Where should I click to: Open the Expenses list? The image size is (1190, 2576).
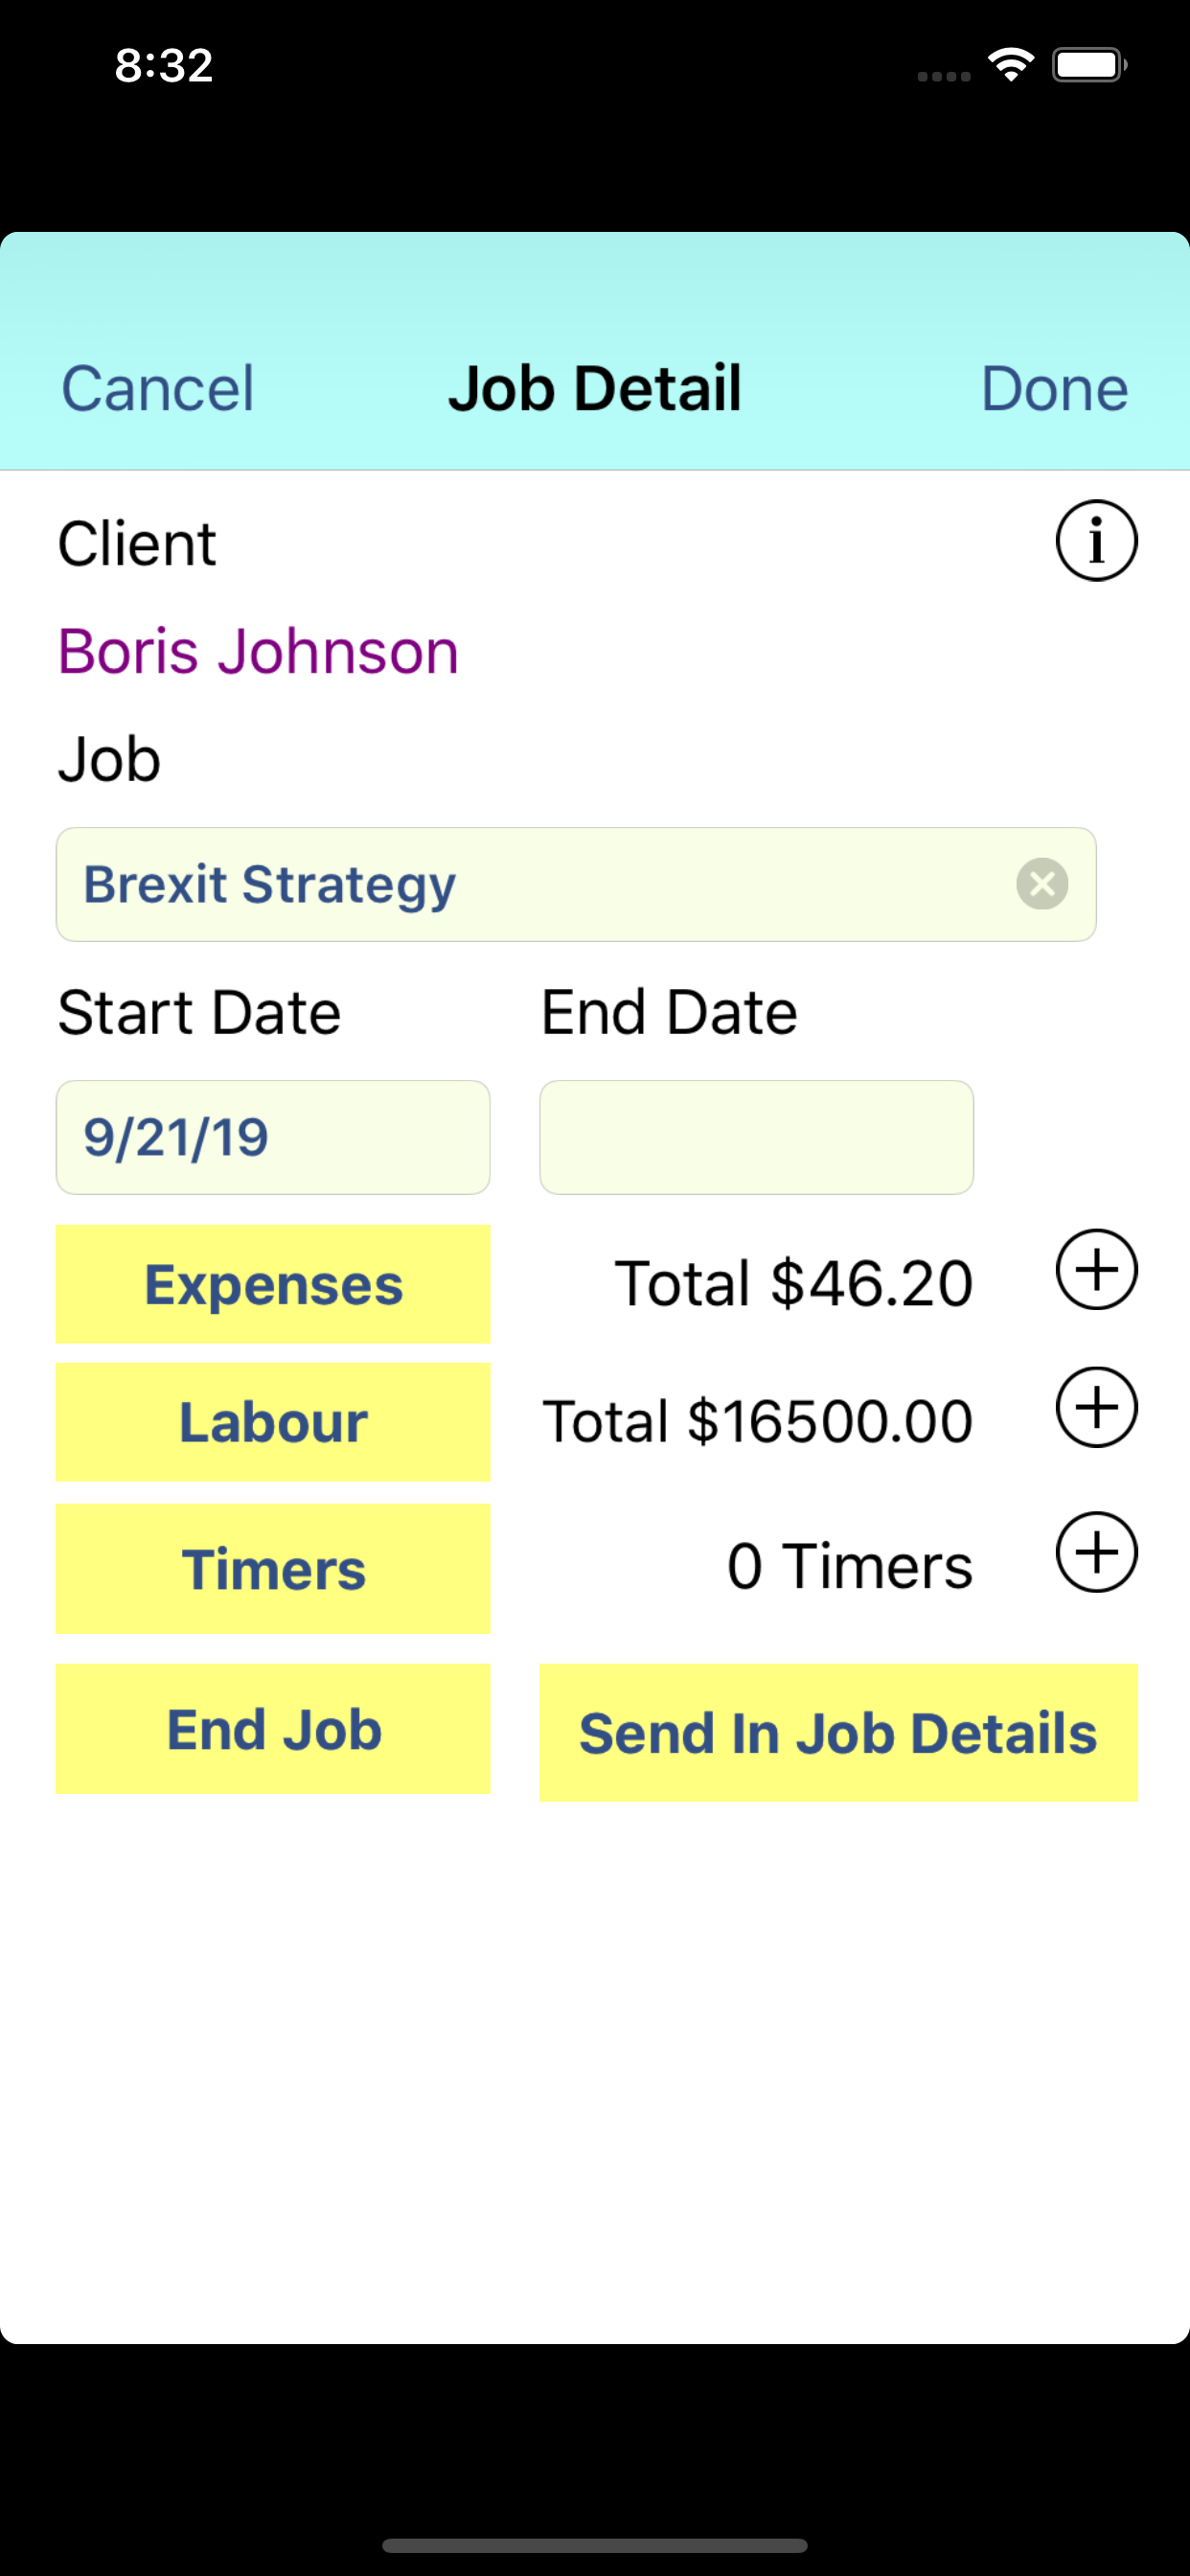(x=273, y=1284)
